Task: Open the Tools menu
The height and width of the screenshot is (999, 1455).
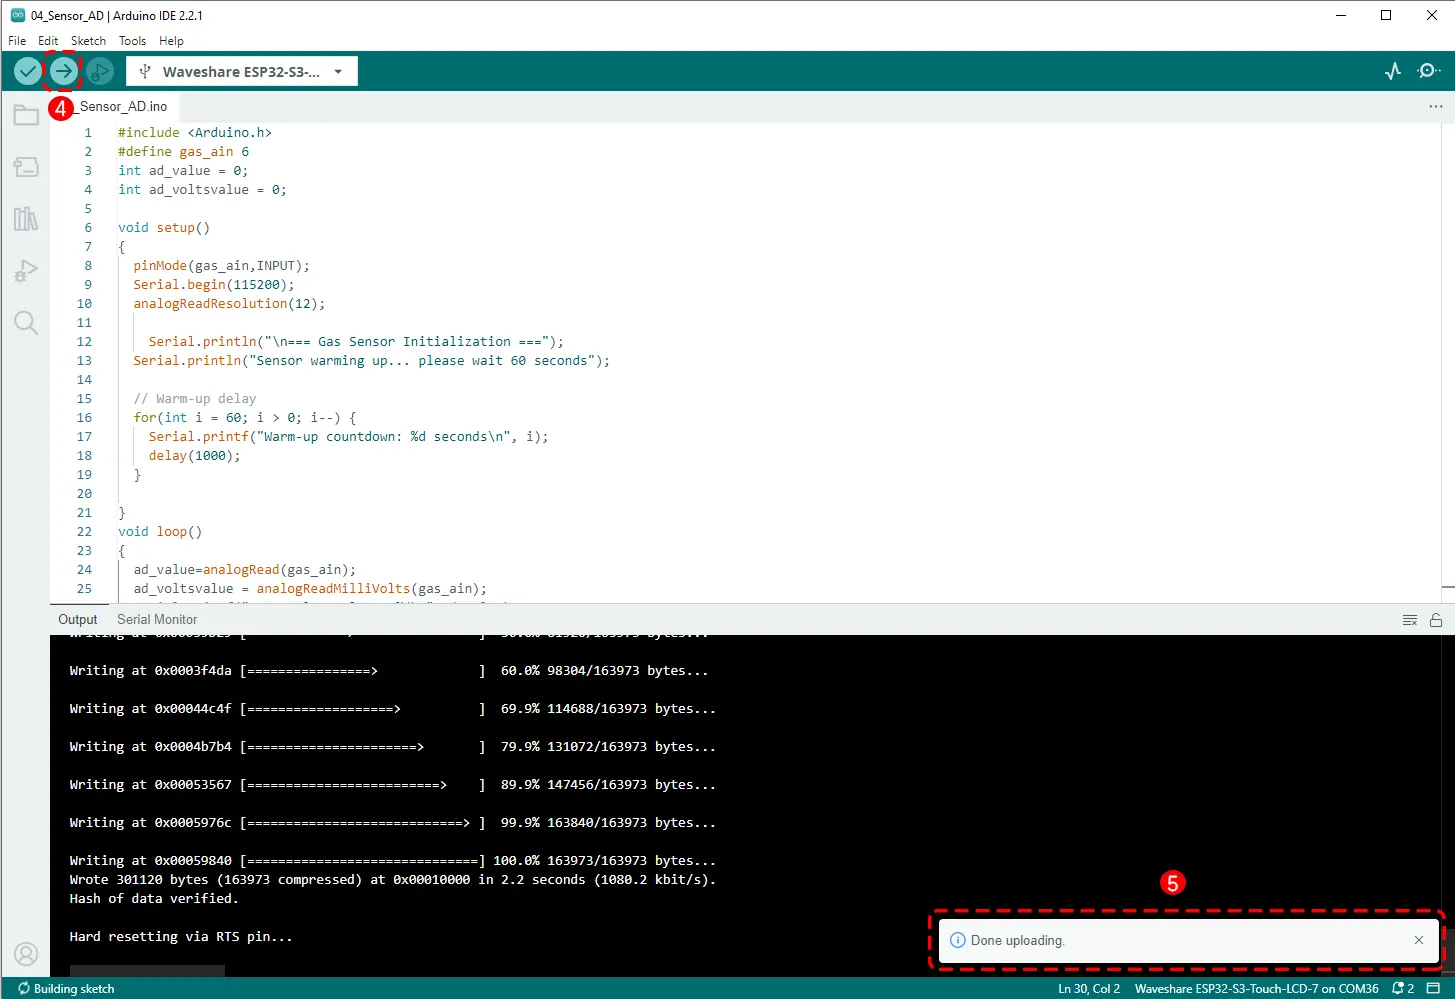Action: point(132,41)
